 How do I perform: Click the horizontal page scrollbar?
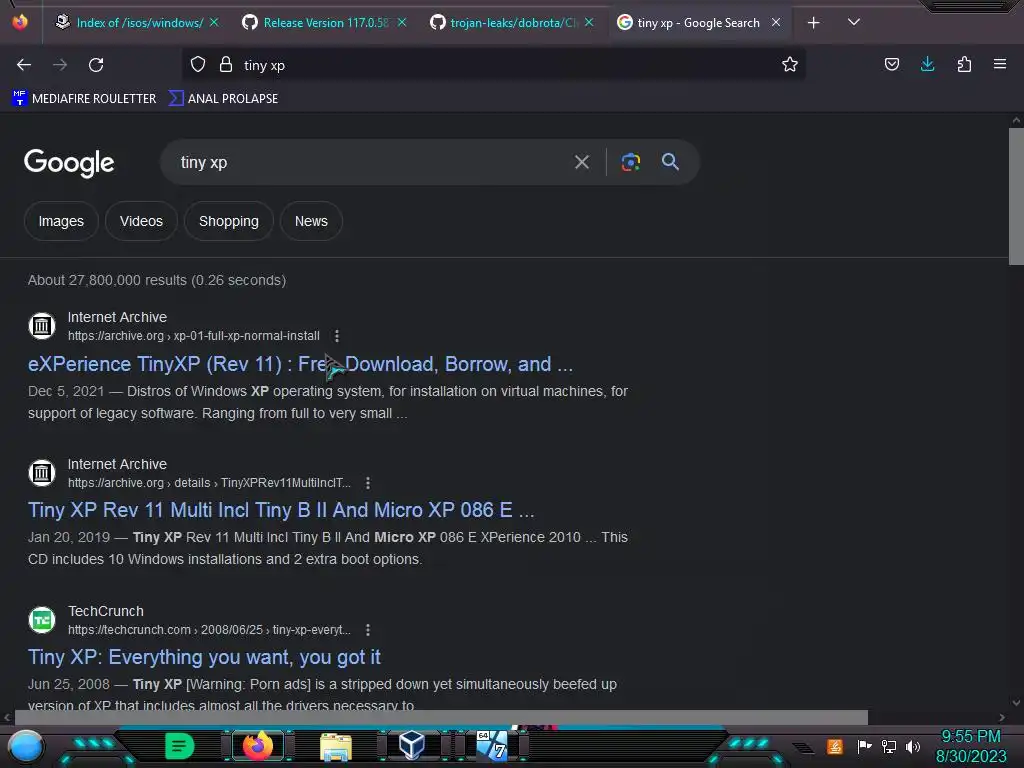(x=441, y=717)
